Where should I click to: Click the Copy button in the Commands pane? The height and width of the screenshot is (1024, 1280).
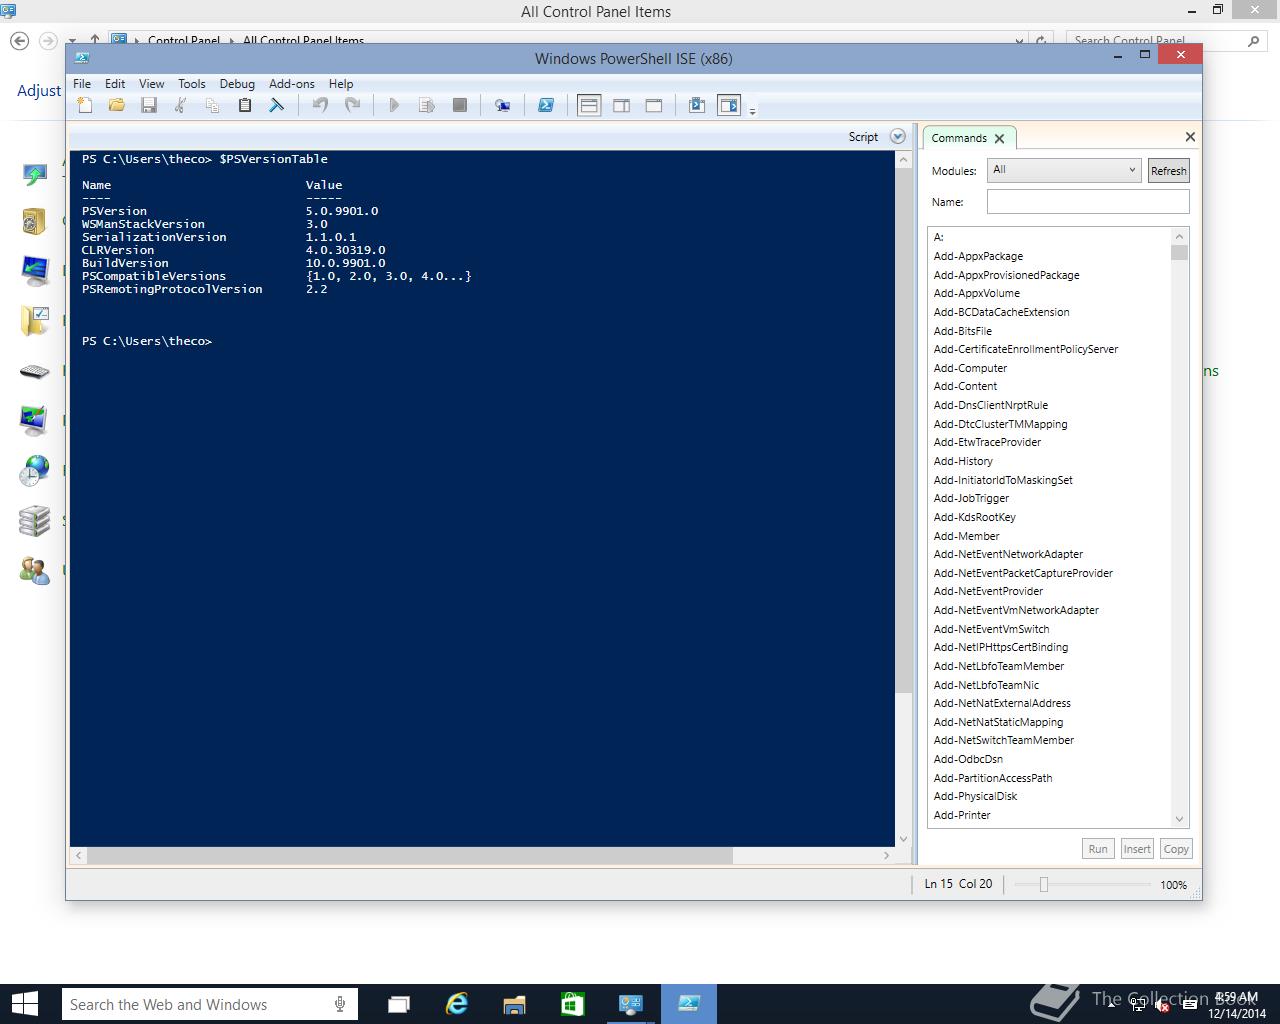click(x=1176, y=849)
